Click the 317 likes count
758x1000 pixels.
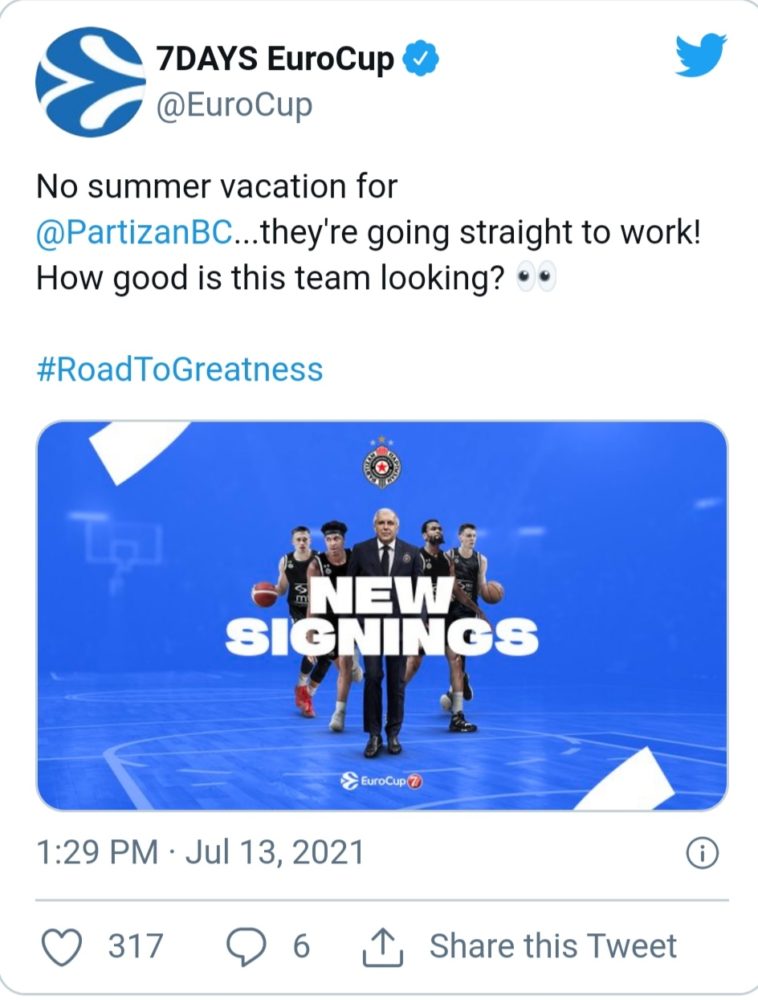click(135, 946)
